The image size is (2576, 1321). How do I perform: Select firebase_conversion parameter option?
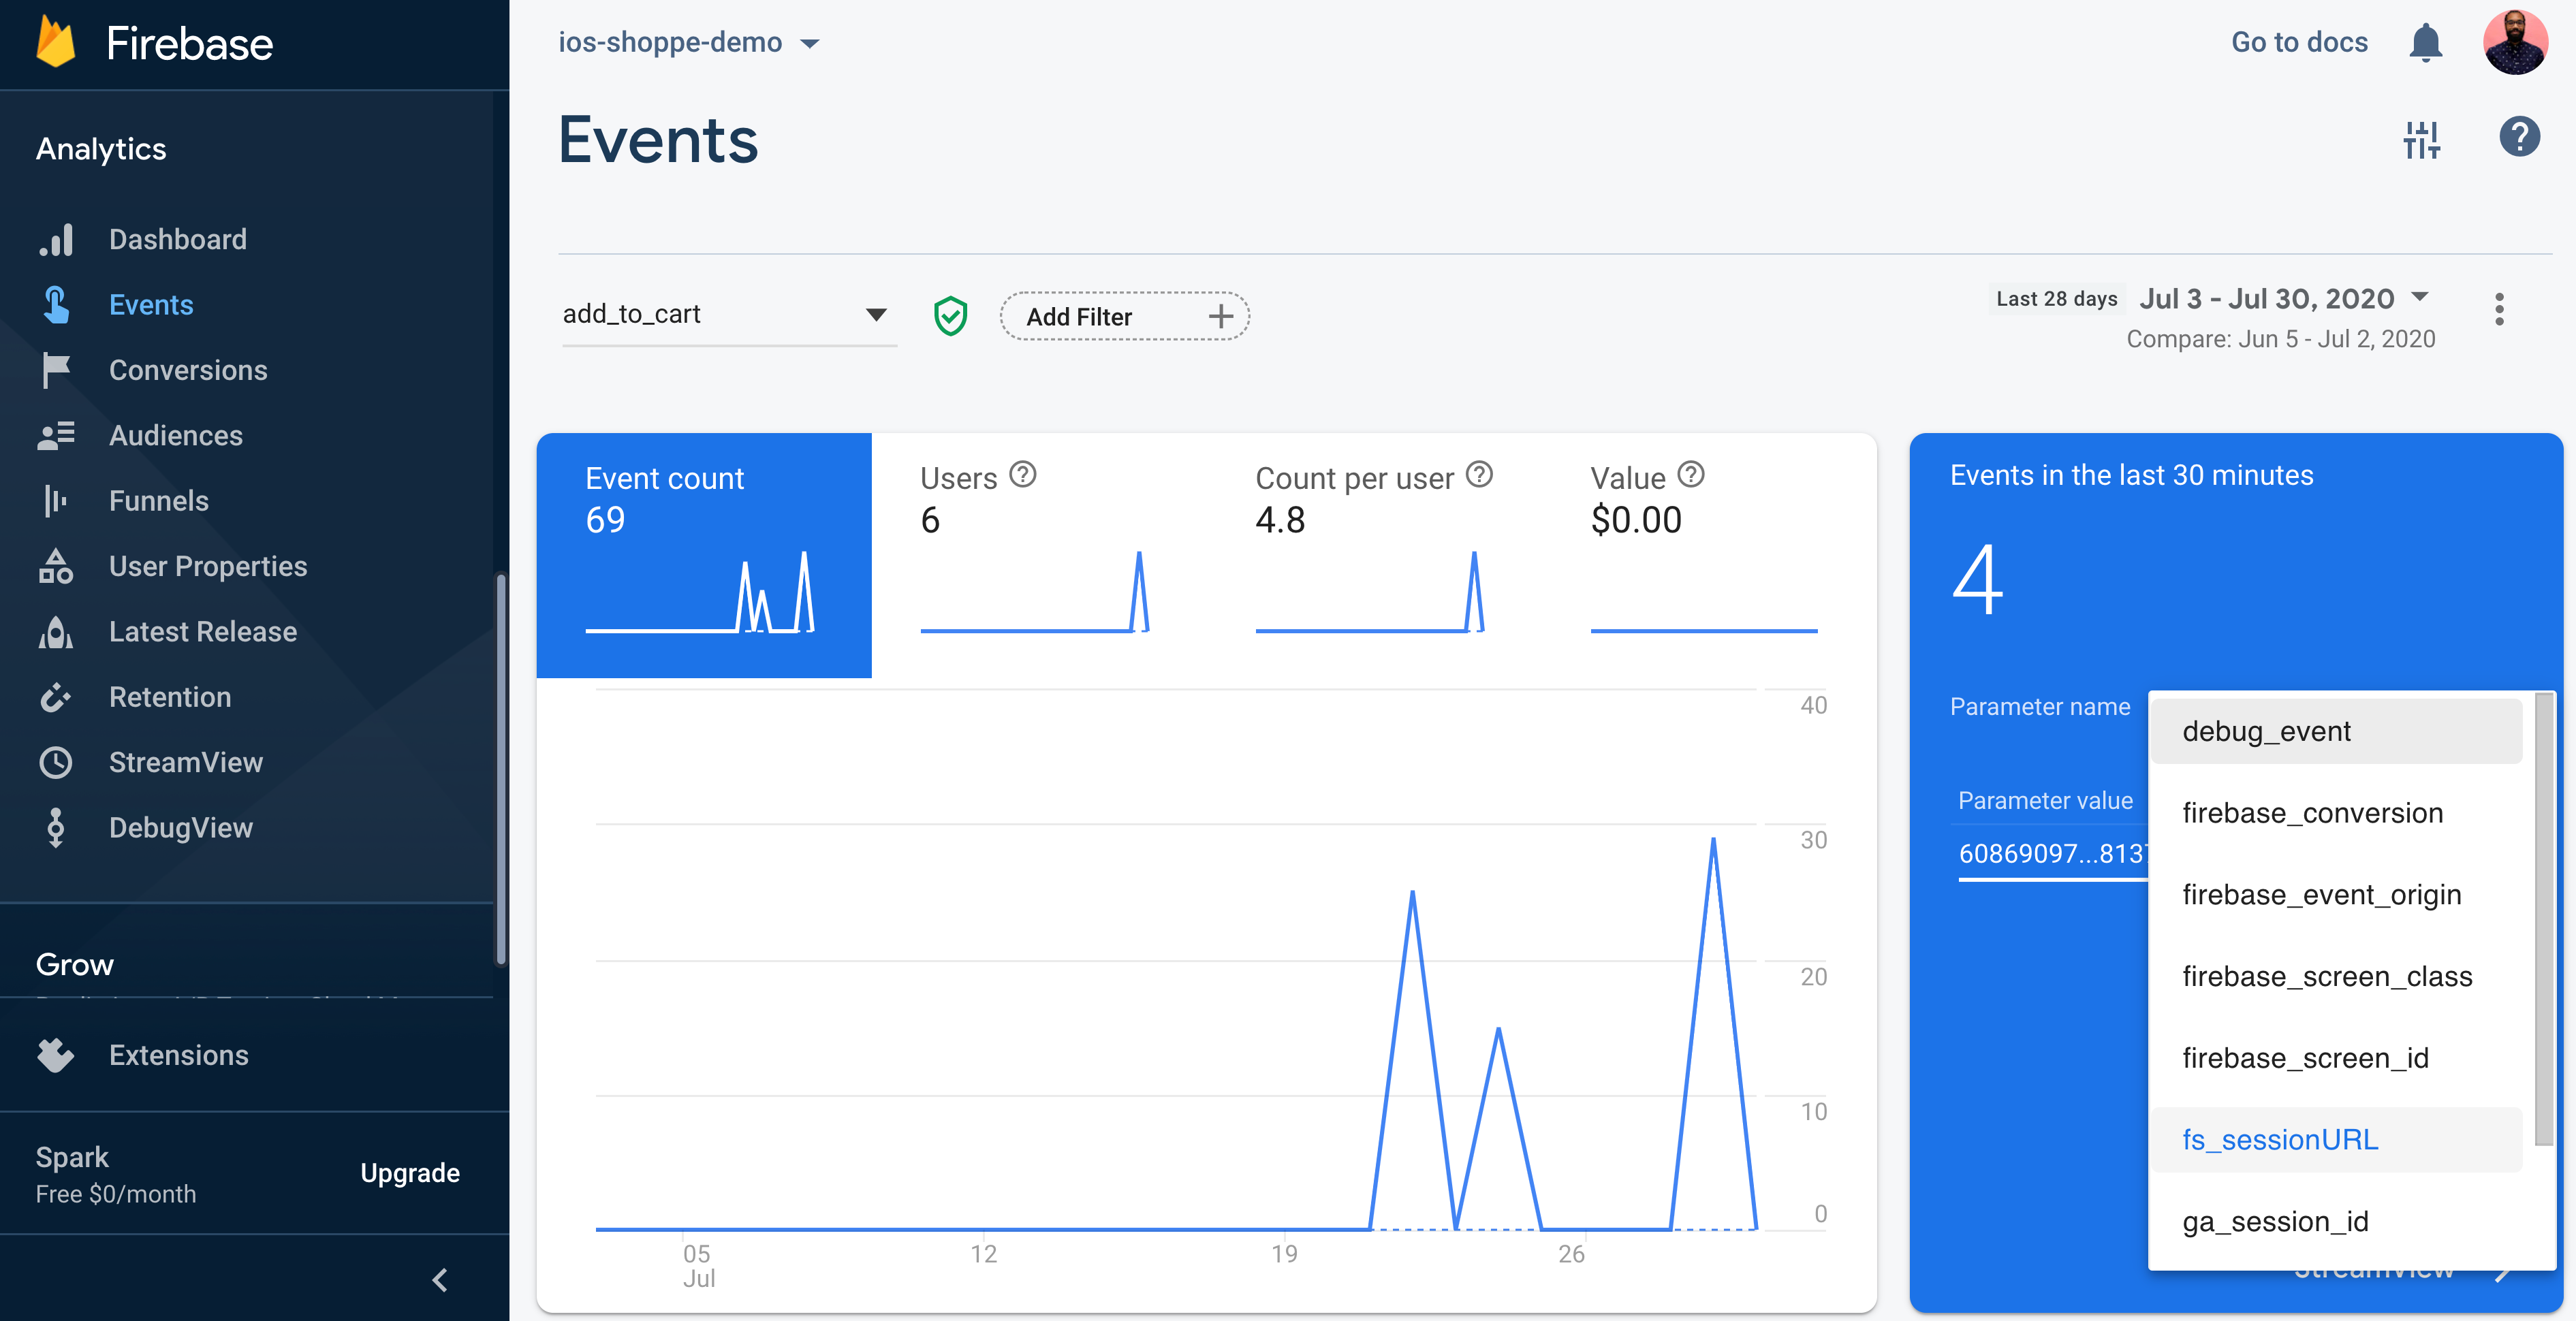[x=2336, y=814]
